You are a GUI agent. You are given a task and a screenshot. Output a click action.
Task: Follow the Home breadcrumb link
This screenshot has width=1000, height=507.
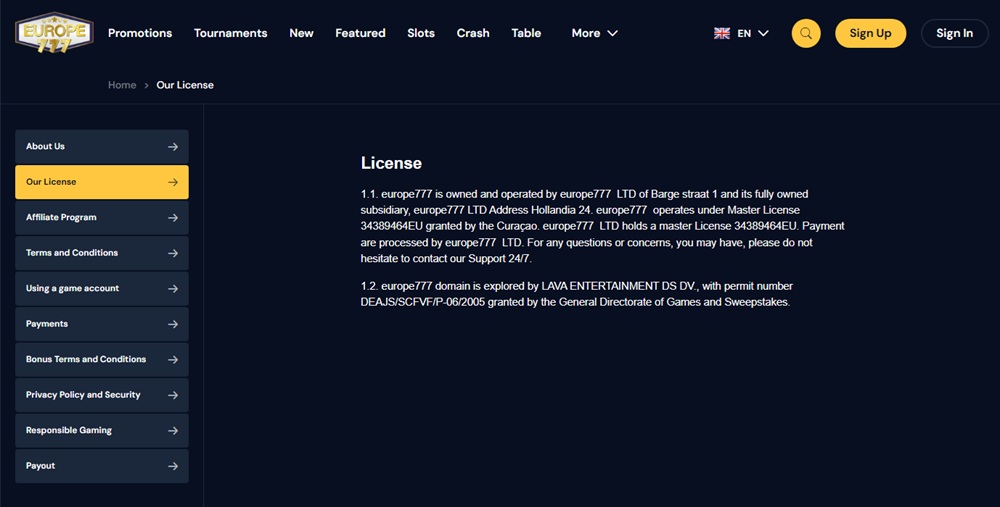pos(122,85)
